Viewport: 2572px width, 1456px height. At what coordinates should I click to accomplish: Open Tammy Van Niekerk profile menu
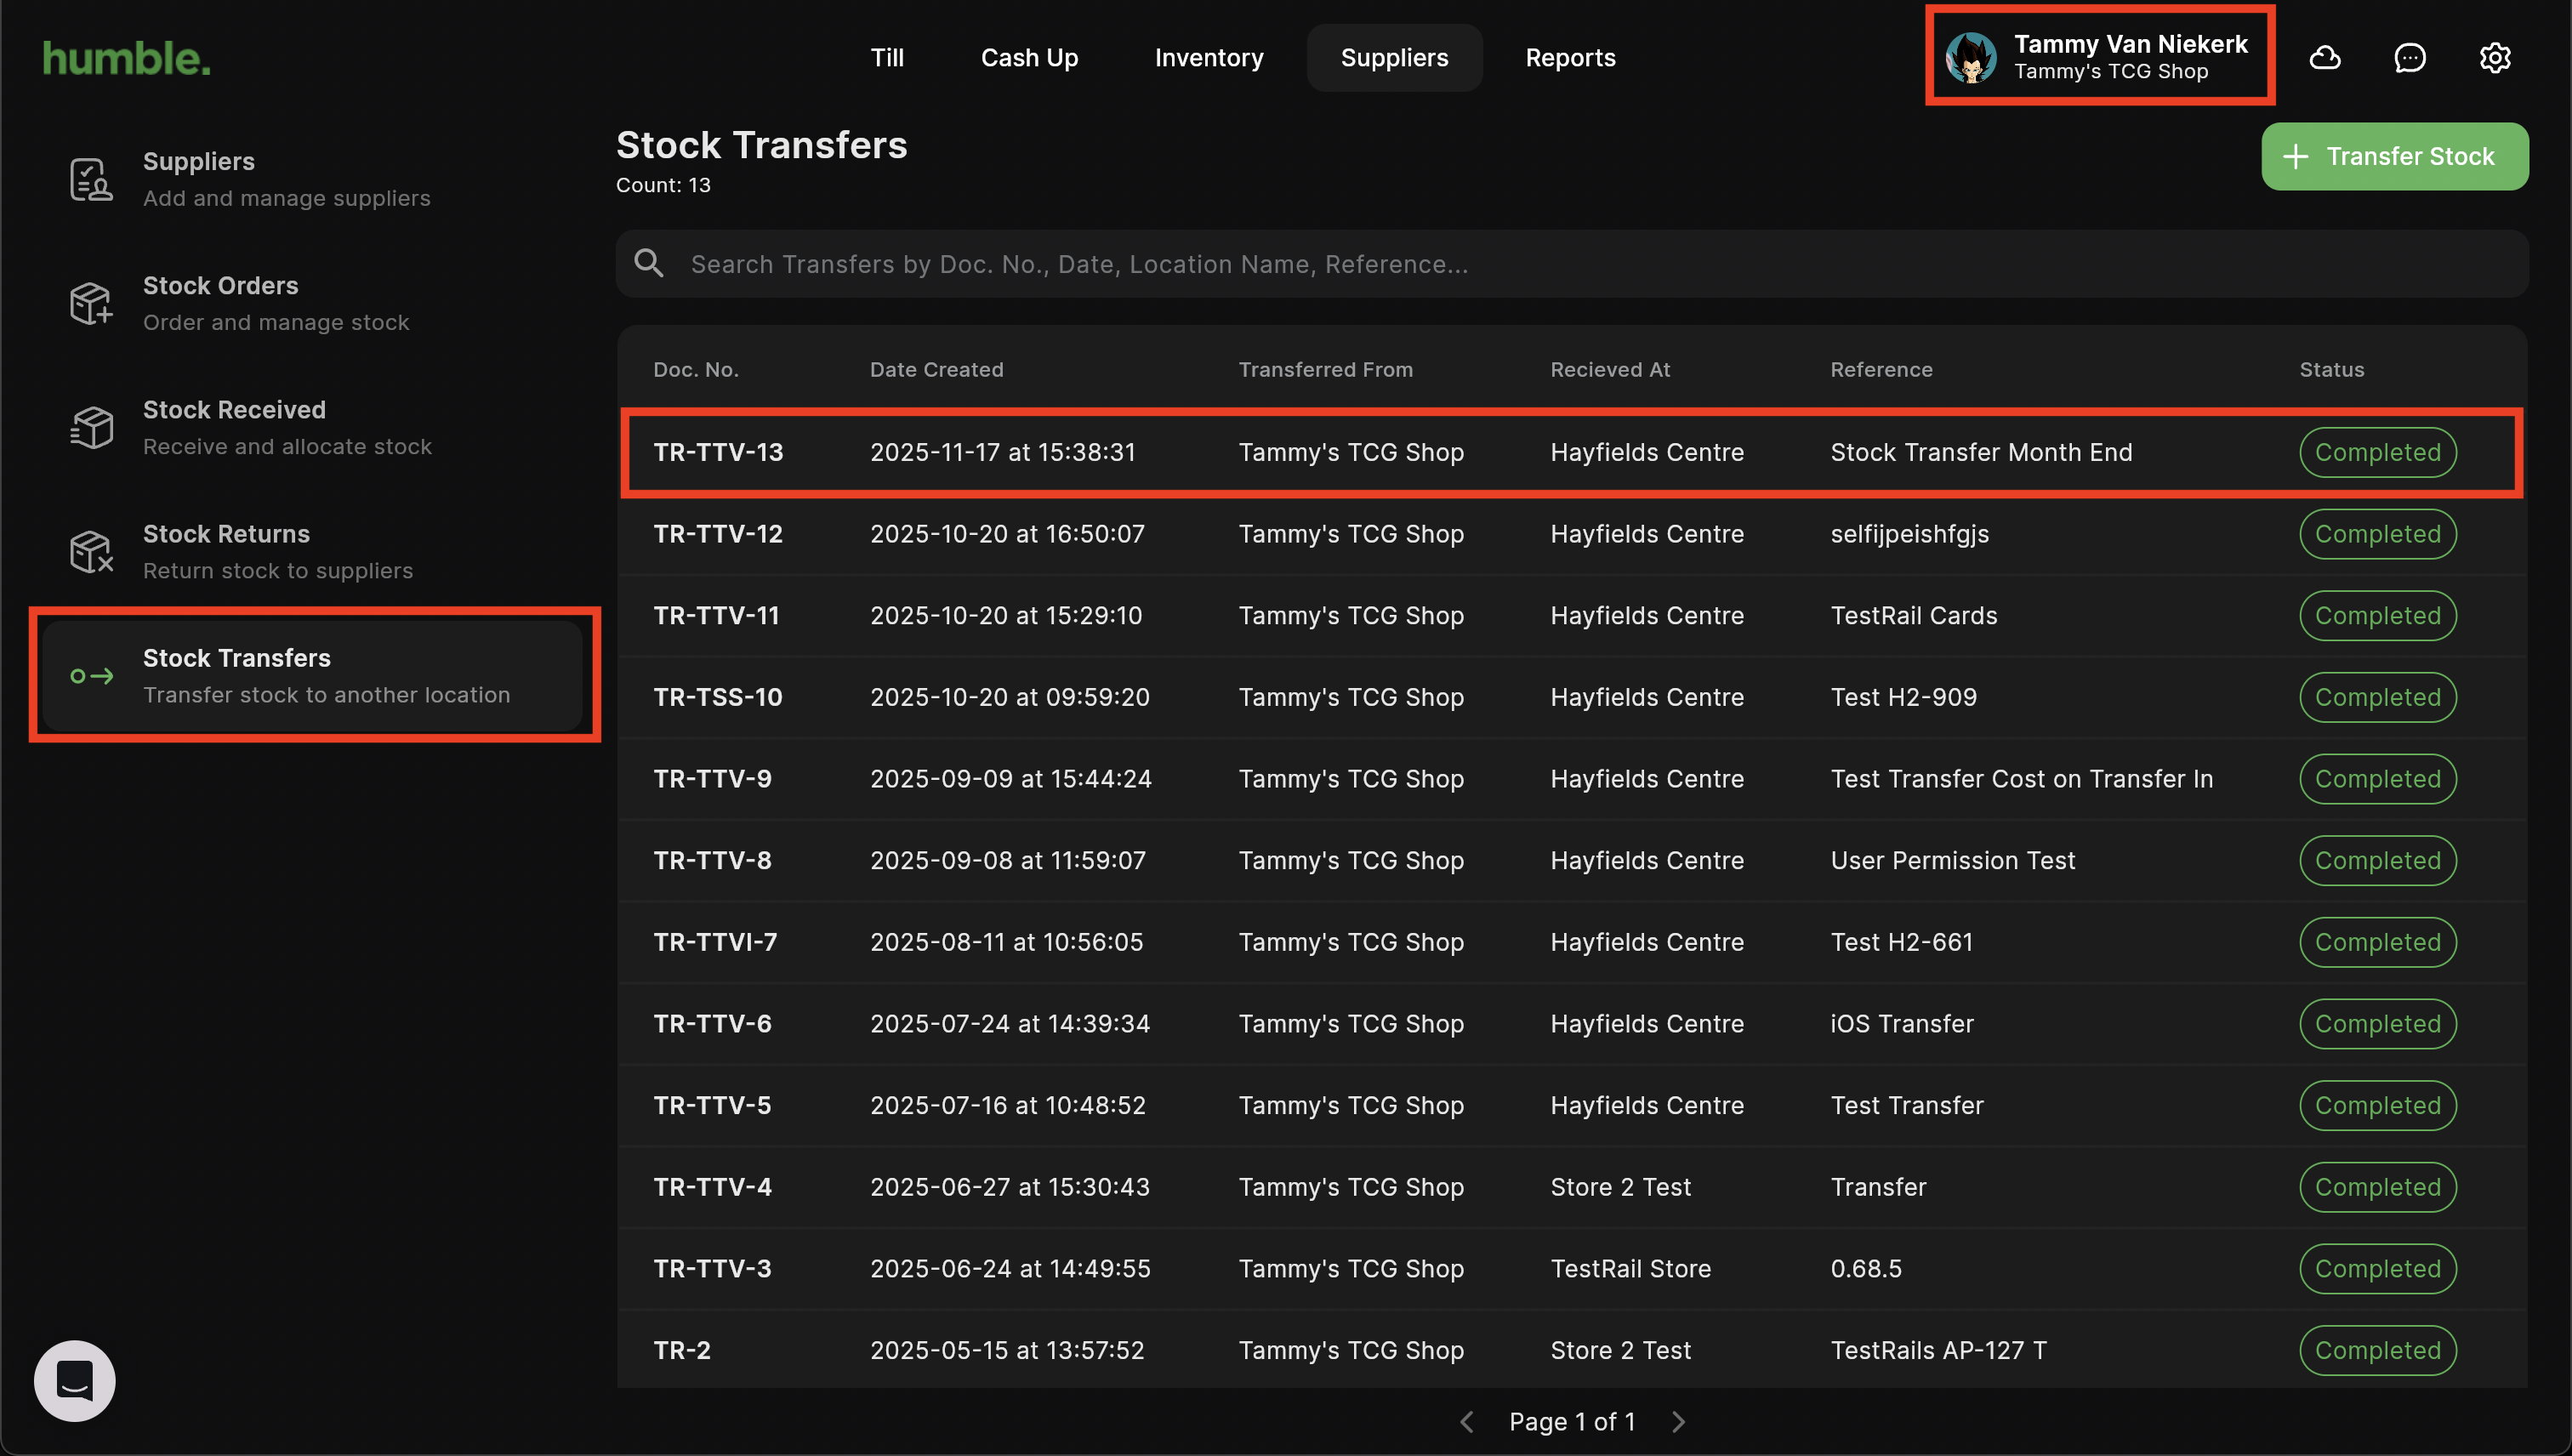2100,57
